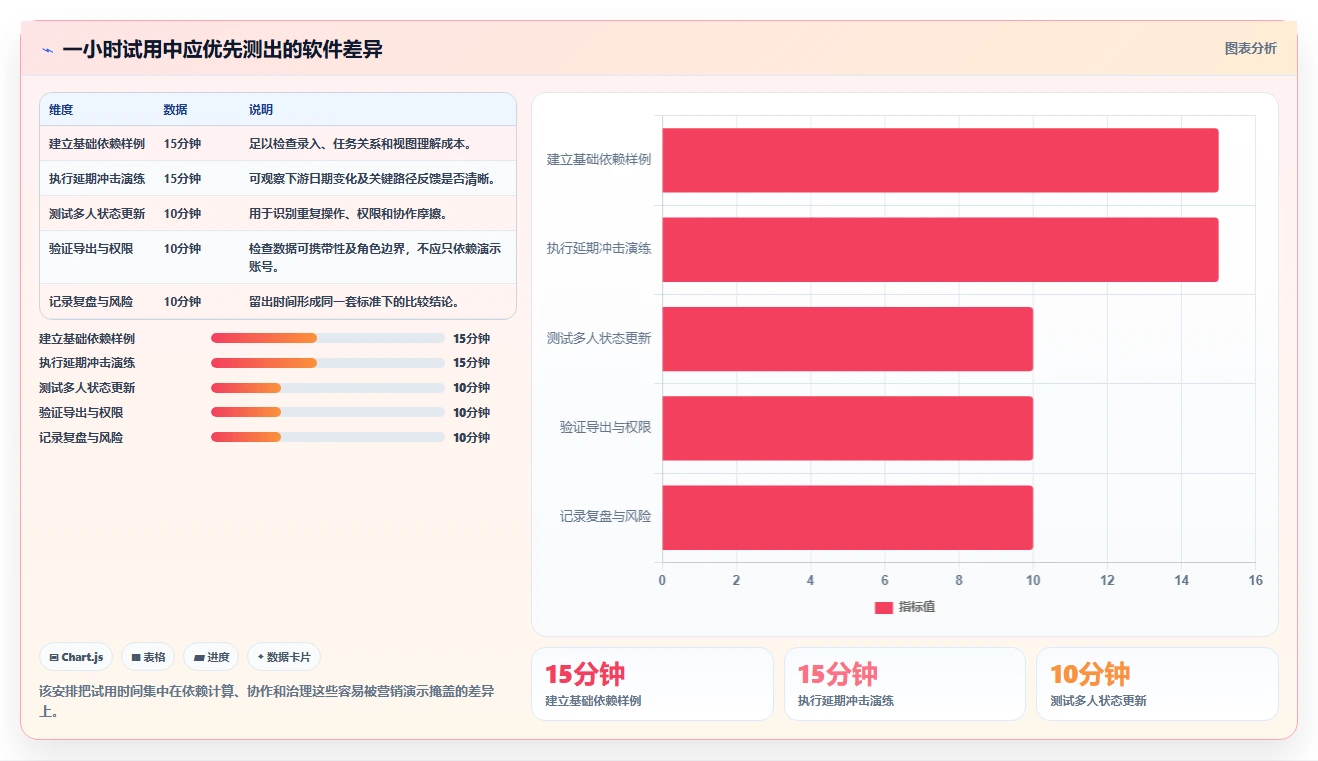Select the 数据卡片 tag chip
Image resolution: width=1318 pixels, height=761 pixels.
(x=284, y=657)
